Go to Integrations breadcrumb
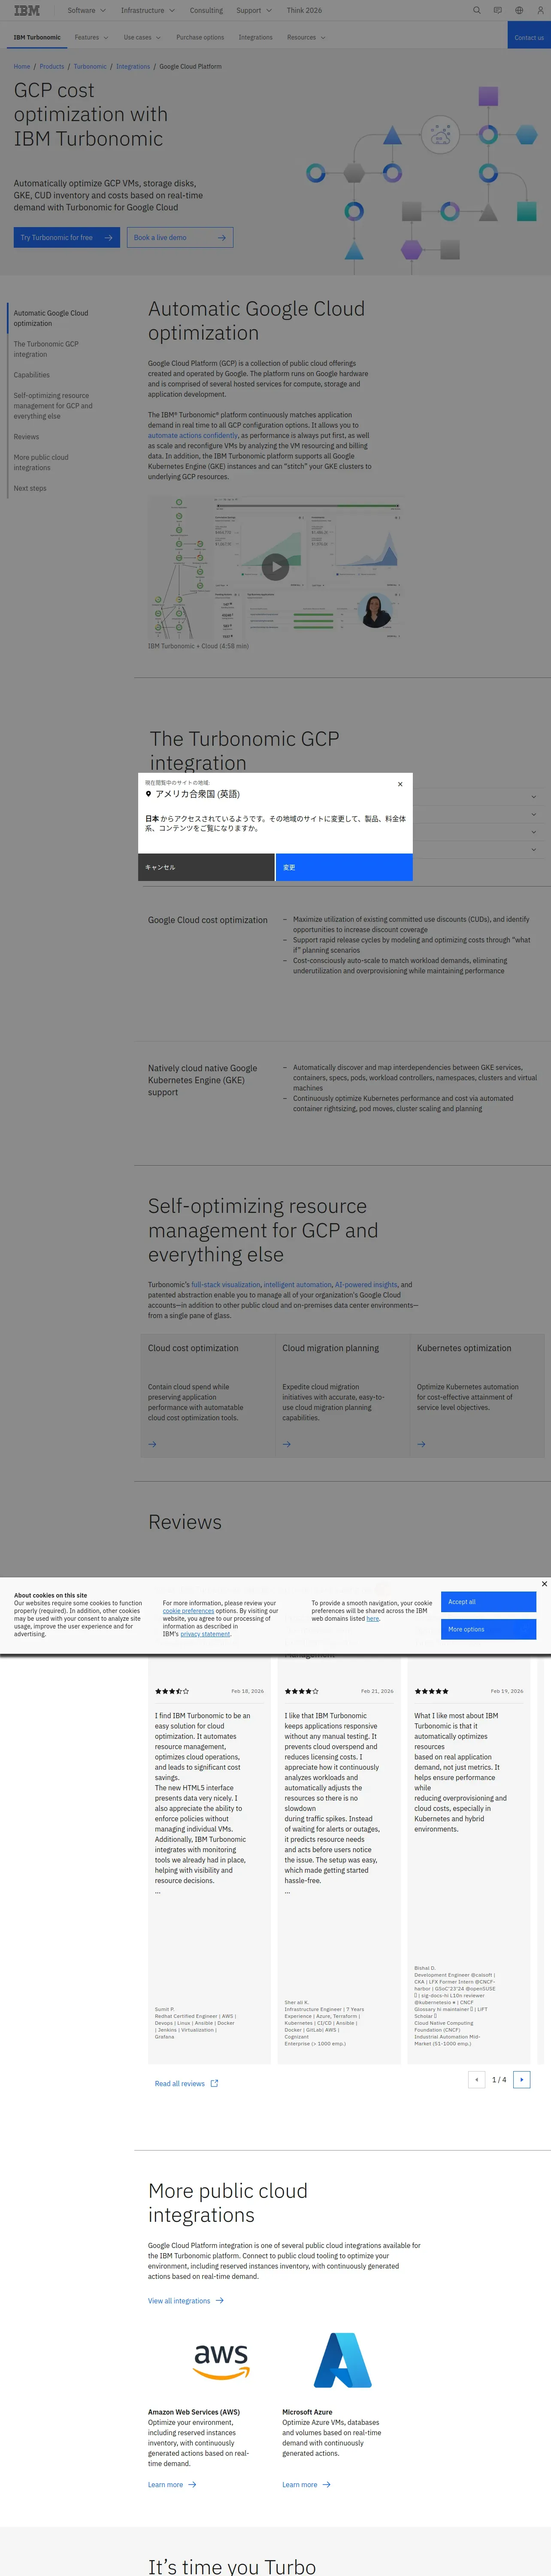This screenshot has width=551, height=2576. click(133, 66)
